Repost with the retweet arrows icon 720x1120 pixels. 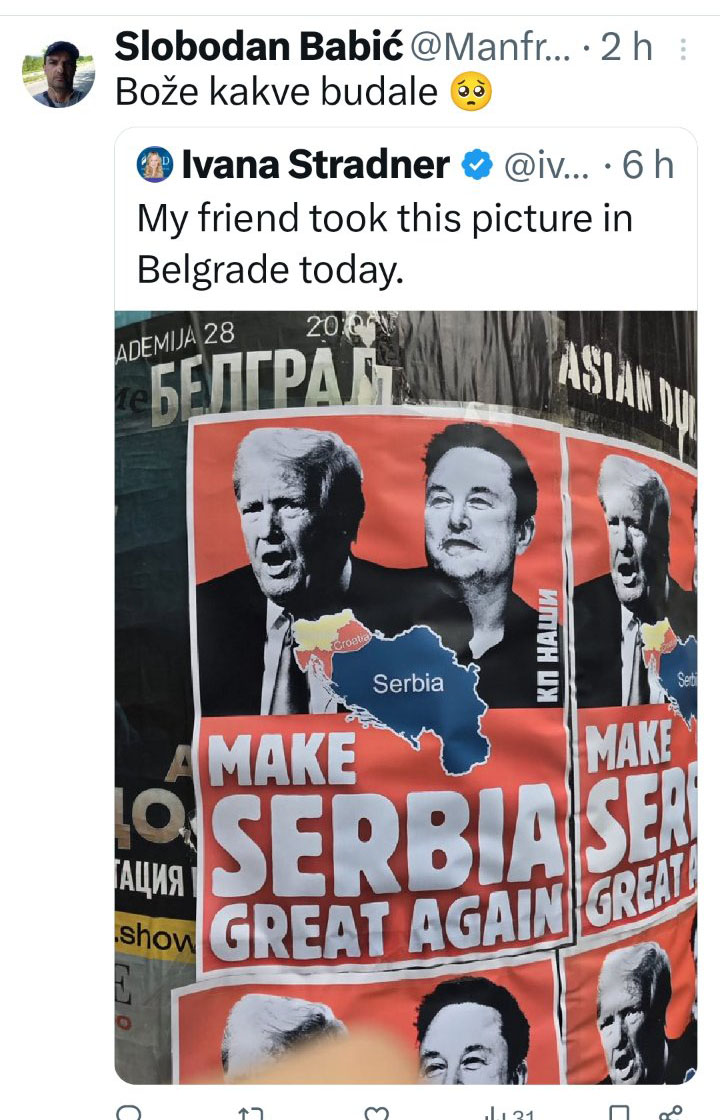pyautogui.click(x=251, y=1113)
